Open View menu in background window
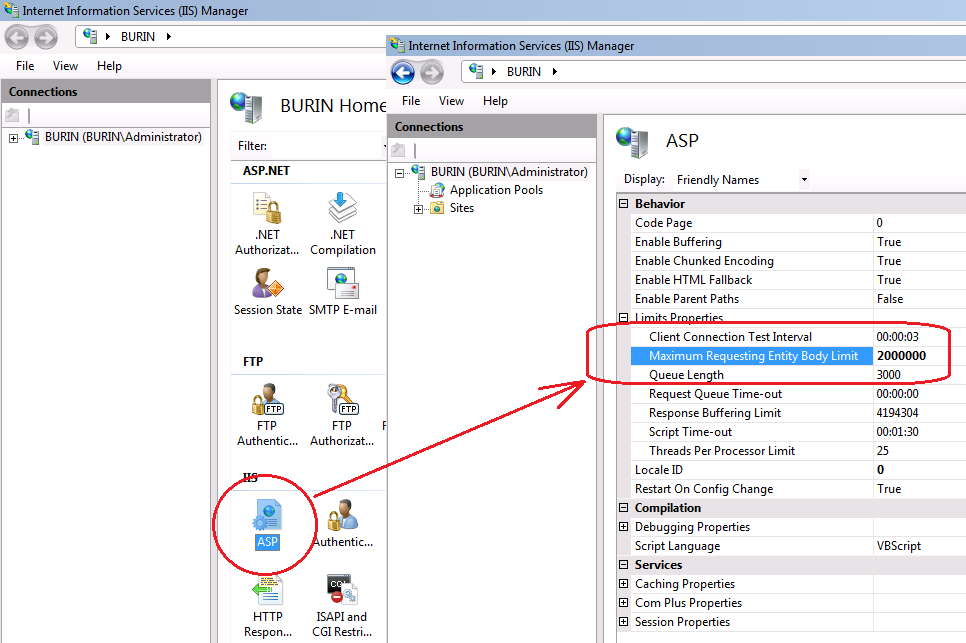Viewport: 966px width, 643px height. [x=65, y=66]
